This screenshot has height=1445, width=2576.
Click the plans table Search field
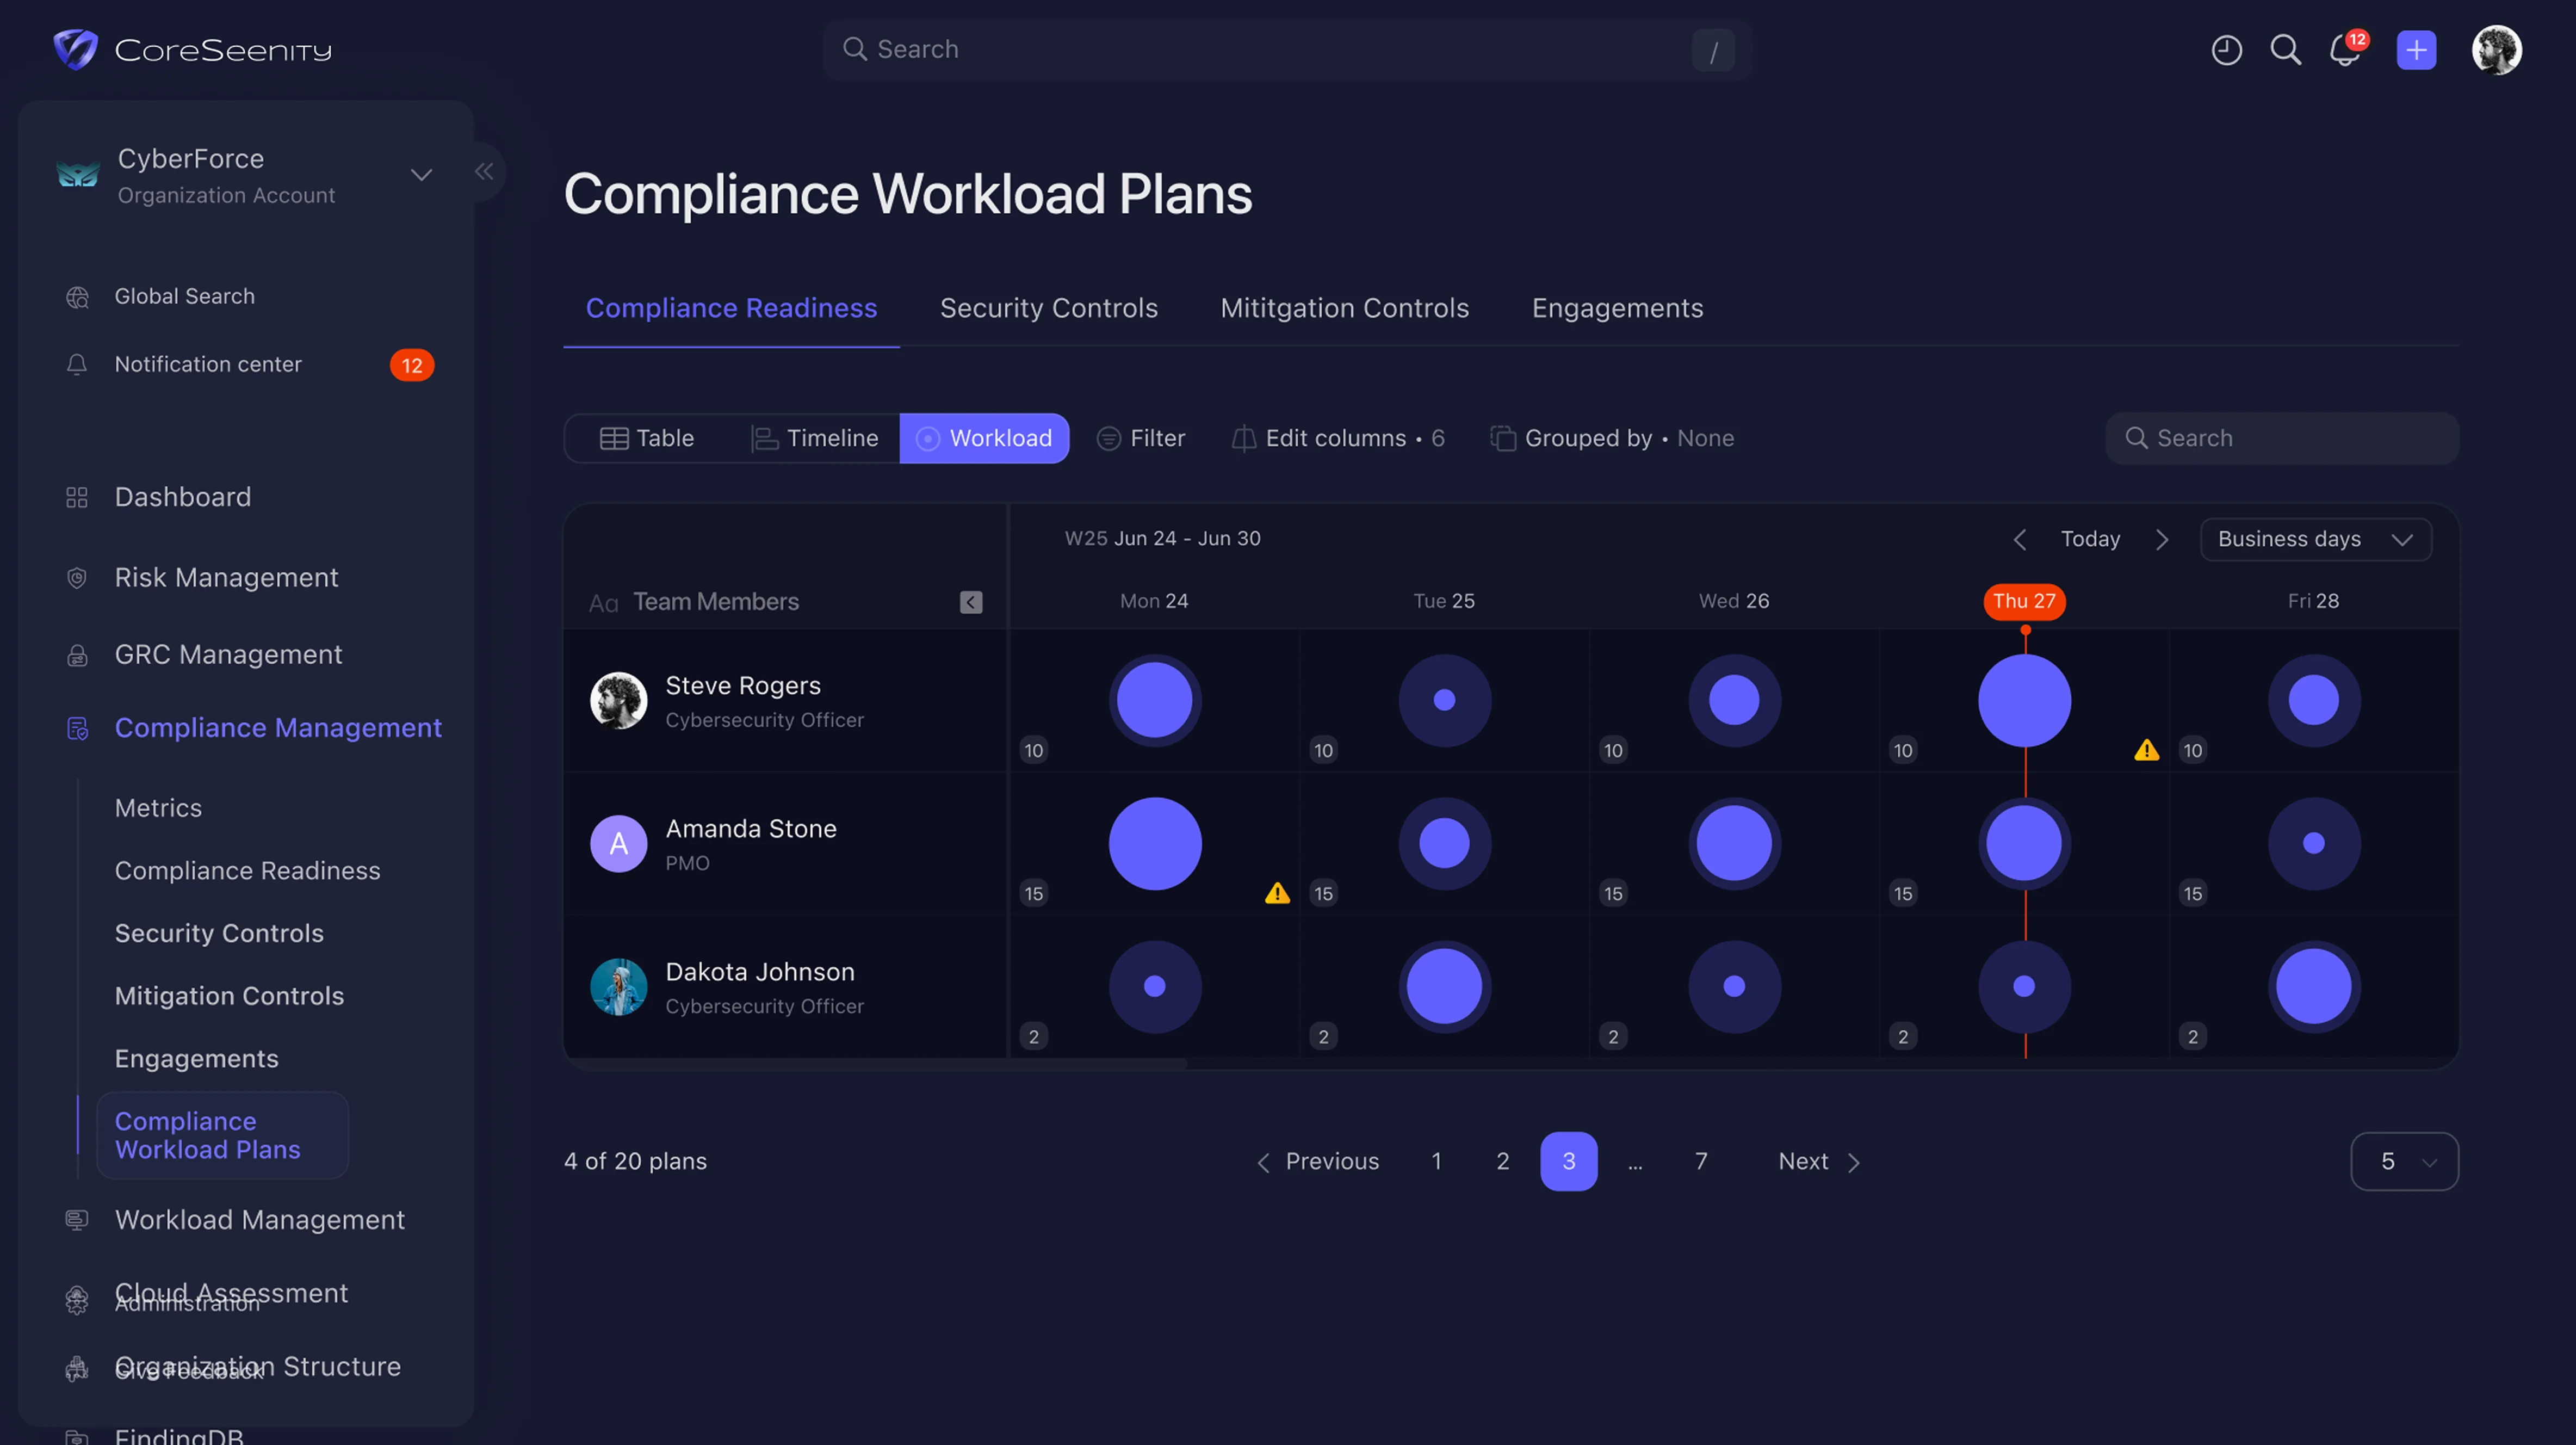(2281, 438)
